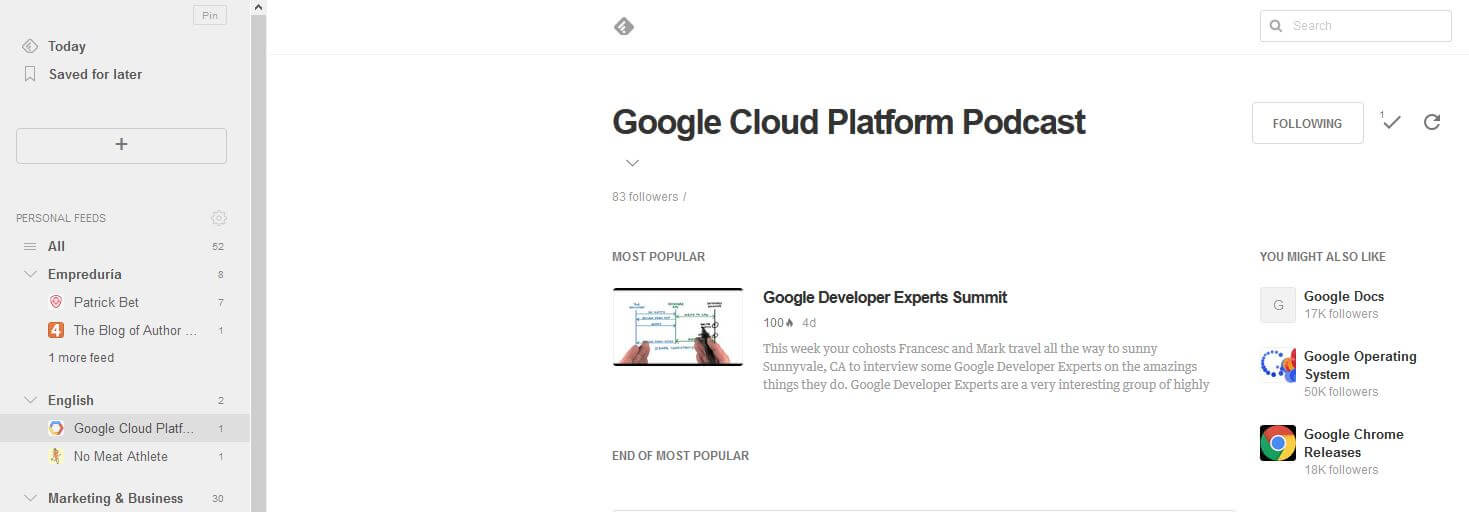Click the 100 popularity score
Viewport: 1469px width, 512px height.
point(774,323)
